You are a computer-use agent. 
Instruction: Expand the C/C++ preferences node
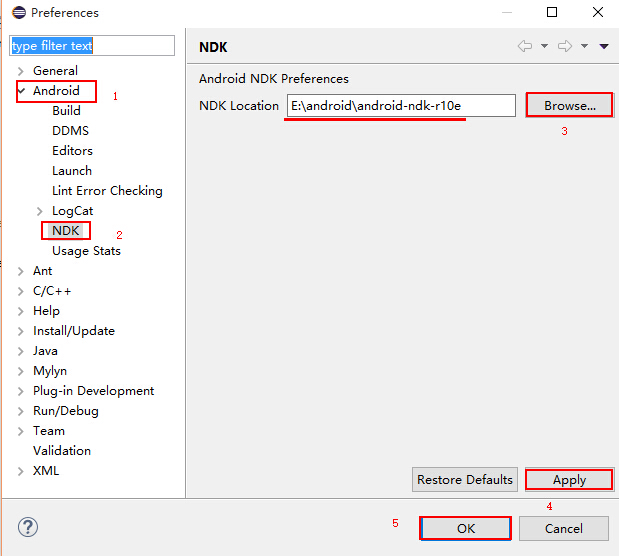pyautogui.click(x=21, y=291)
